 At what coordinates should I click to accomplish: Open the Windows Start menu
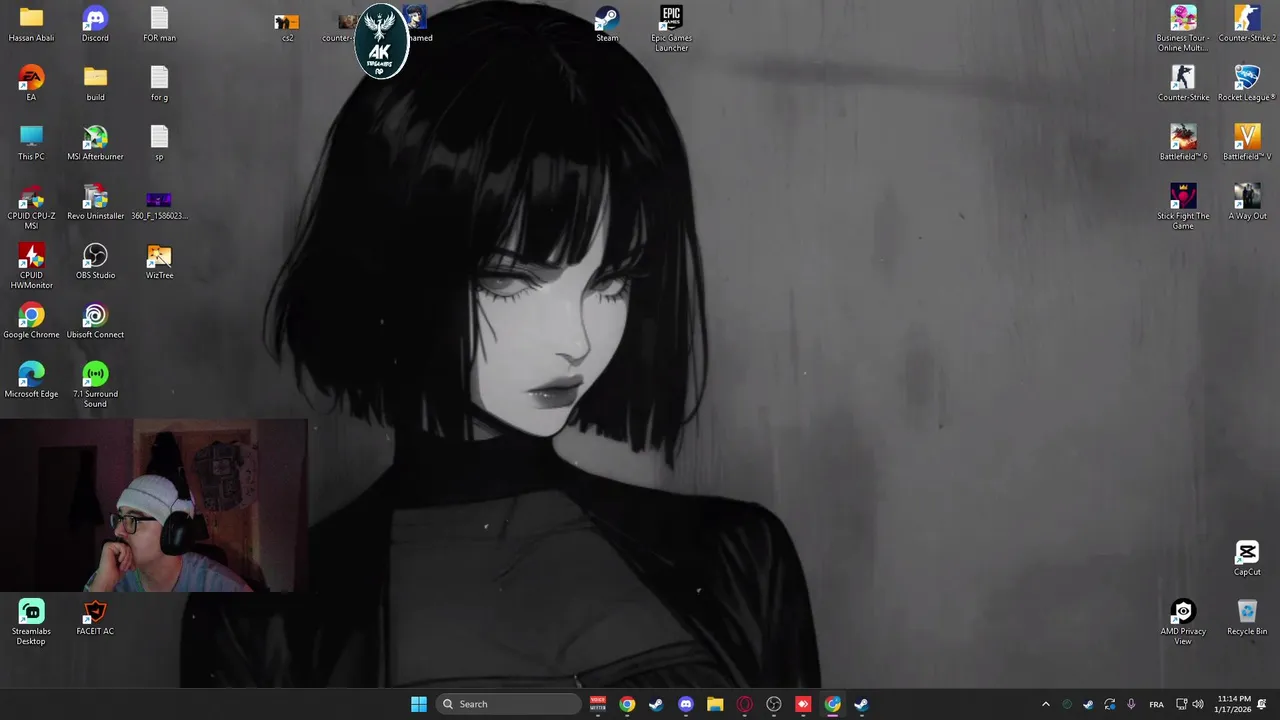pyautogui.click(x=419, y=704)
